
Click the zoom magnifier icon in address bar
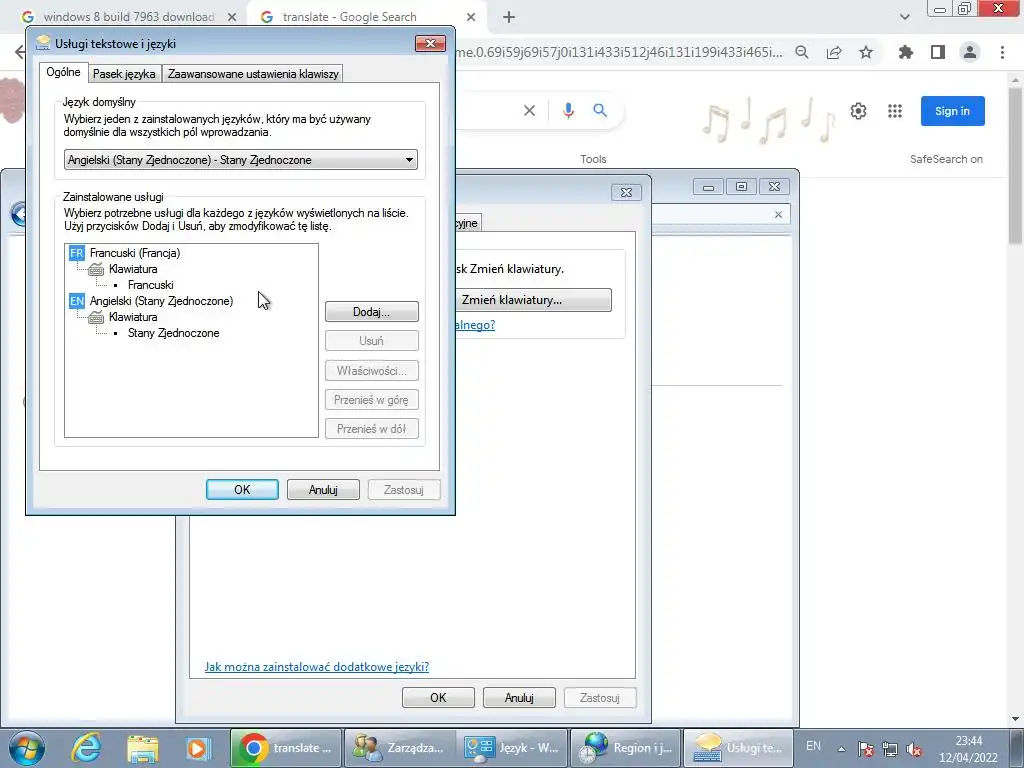(802, 52)
